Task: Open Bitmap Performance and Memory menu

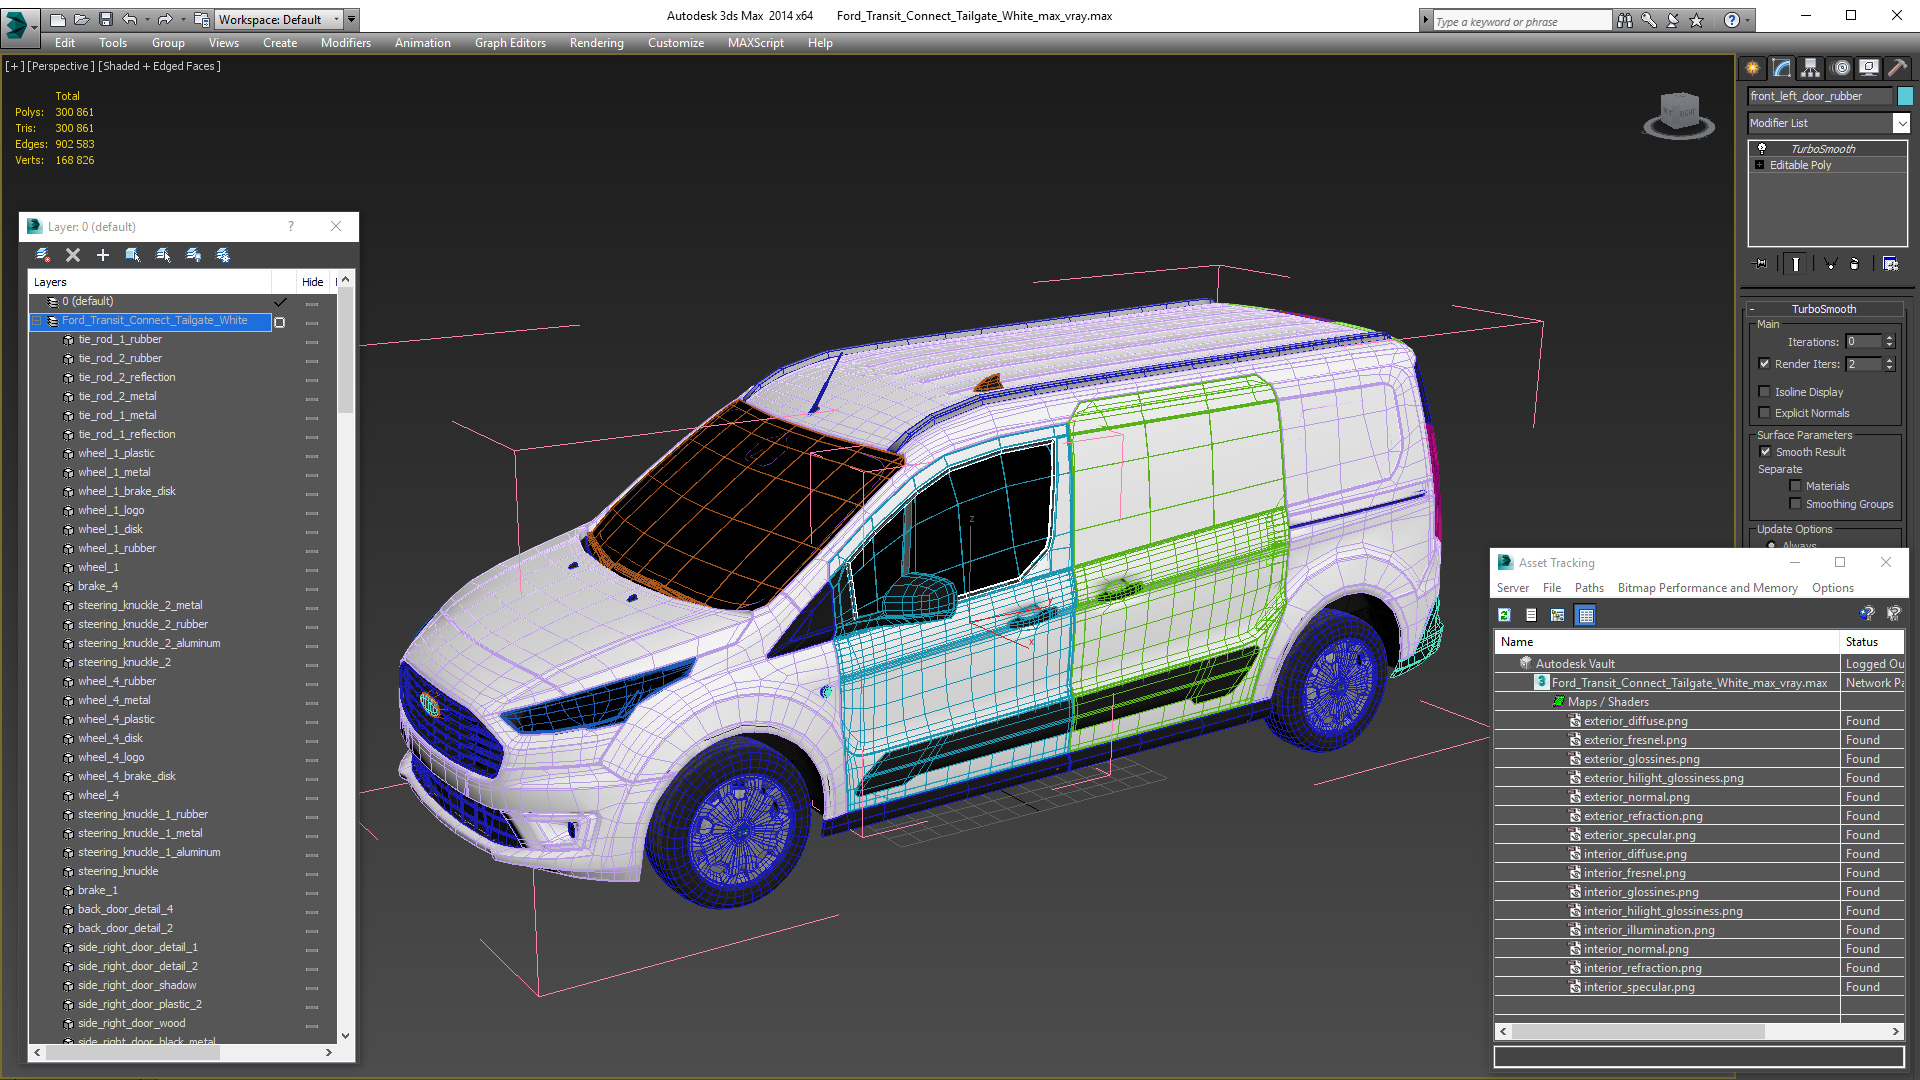Action: click(x=1707, y=588)
